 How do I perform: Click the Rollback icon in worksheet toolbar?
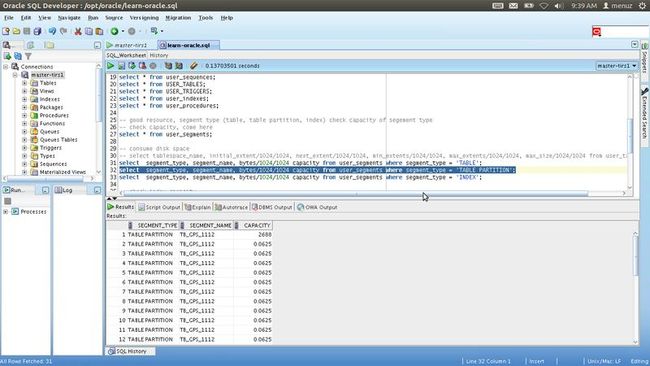coord(142,65)
